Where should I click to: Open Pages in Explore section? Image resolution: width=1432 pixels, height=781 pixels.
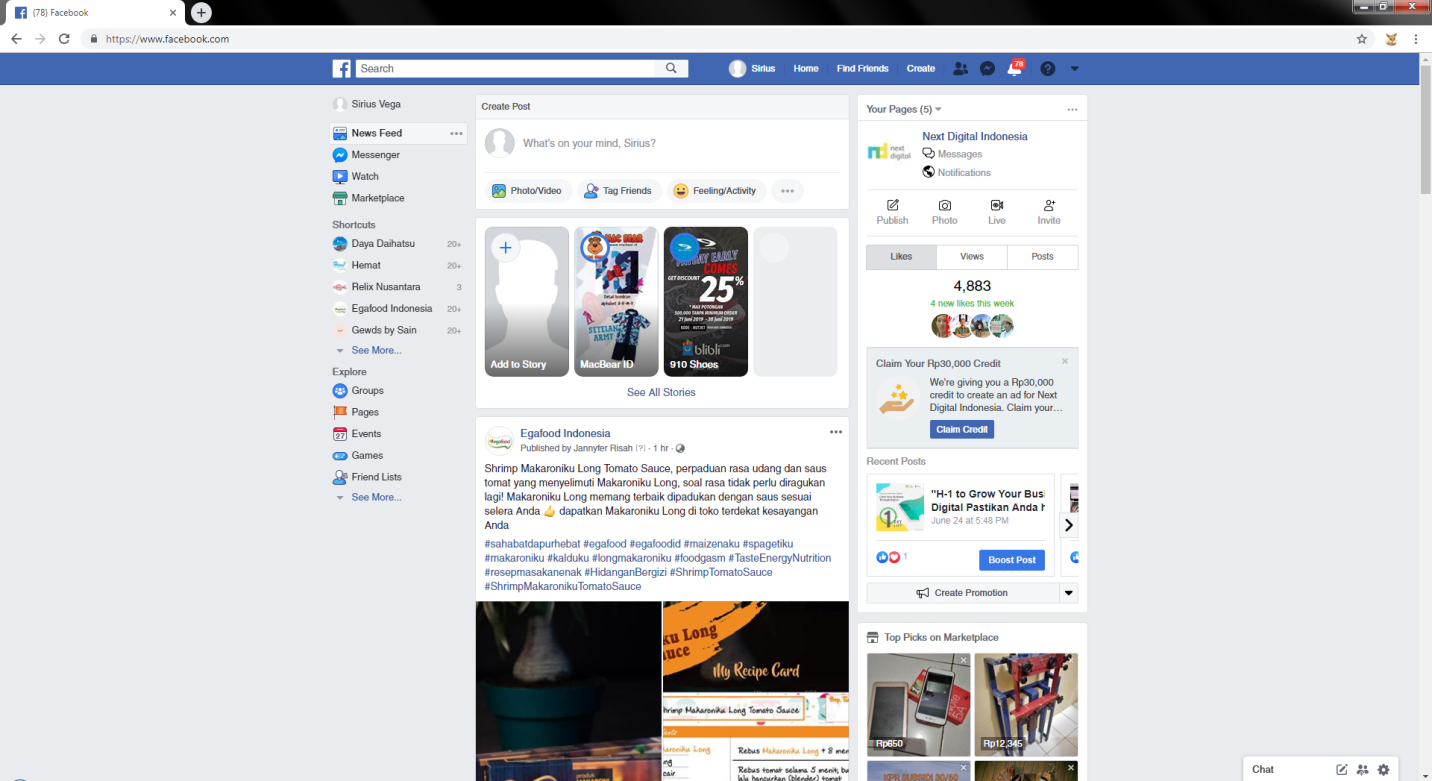click(x=365, y=412)
